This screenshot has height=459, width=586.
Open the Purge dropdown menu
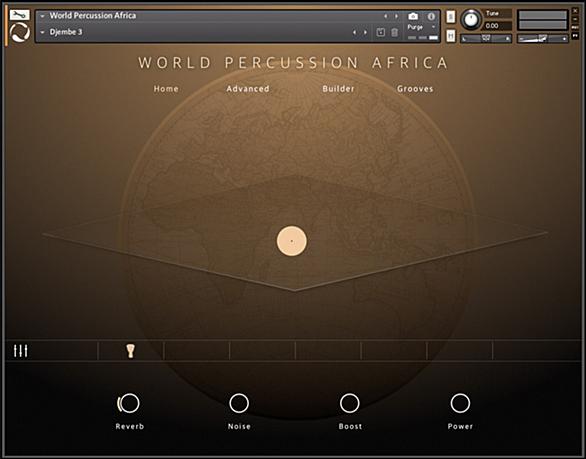coord(422,27)
